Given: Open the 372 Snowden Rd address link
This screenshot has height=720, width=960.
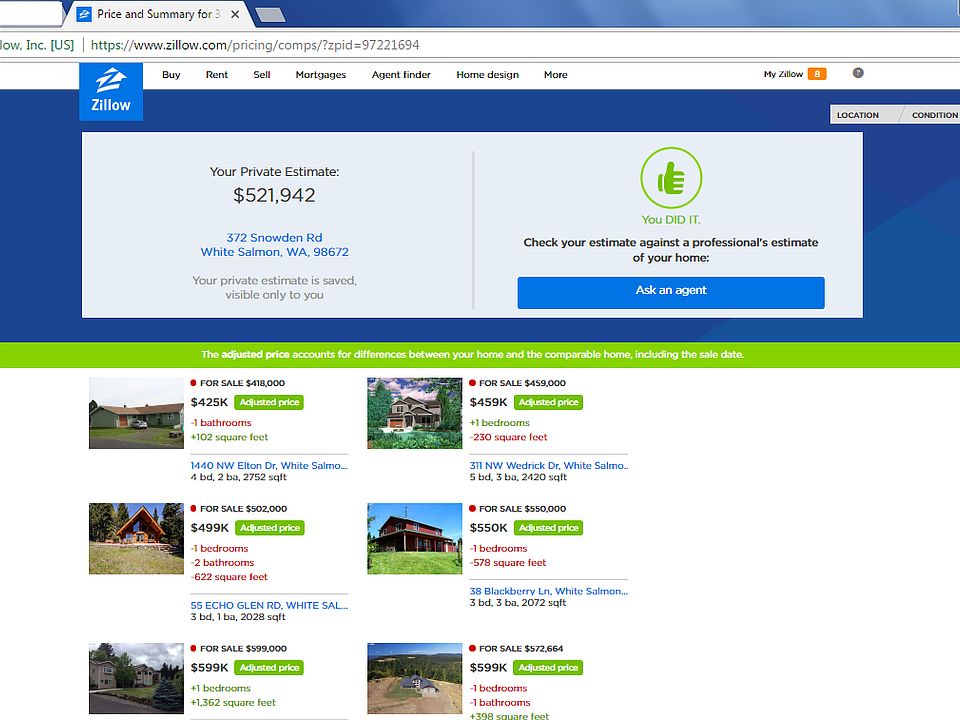Looking at the screenshot, I should pyautogui.click(x=274, y=245).
